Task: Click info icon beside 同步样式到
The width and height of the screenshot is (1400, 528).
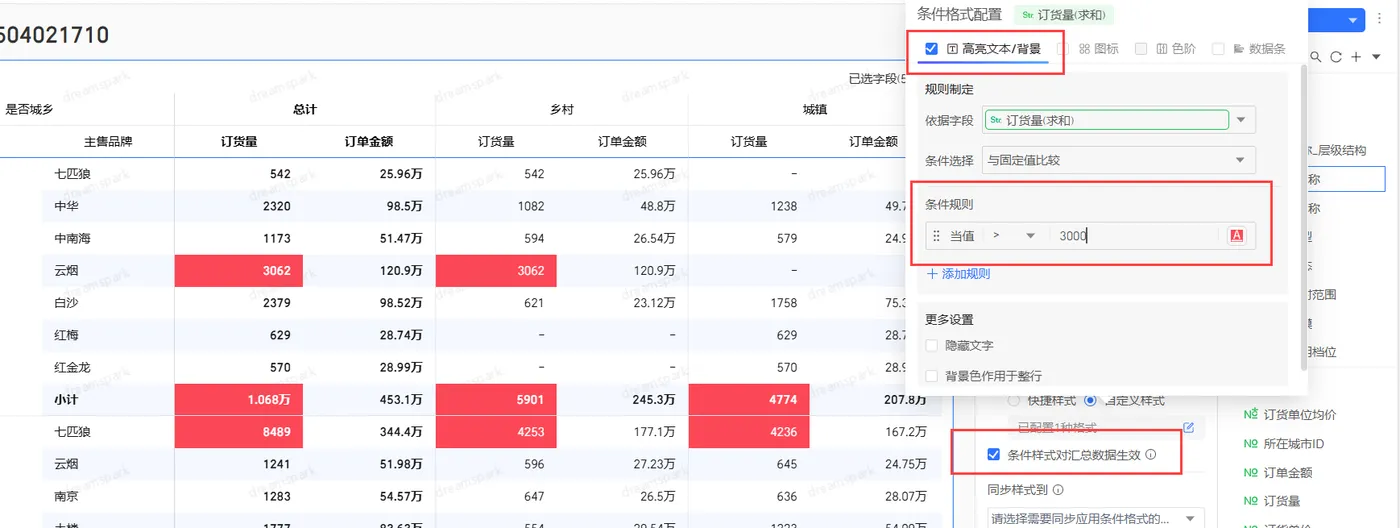Action: pyautogui.click(x=1058, y=490)
